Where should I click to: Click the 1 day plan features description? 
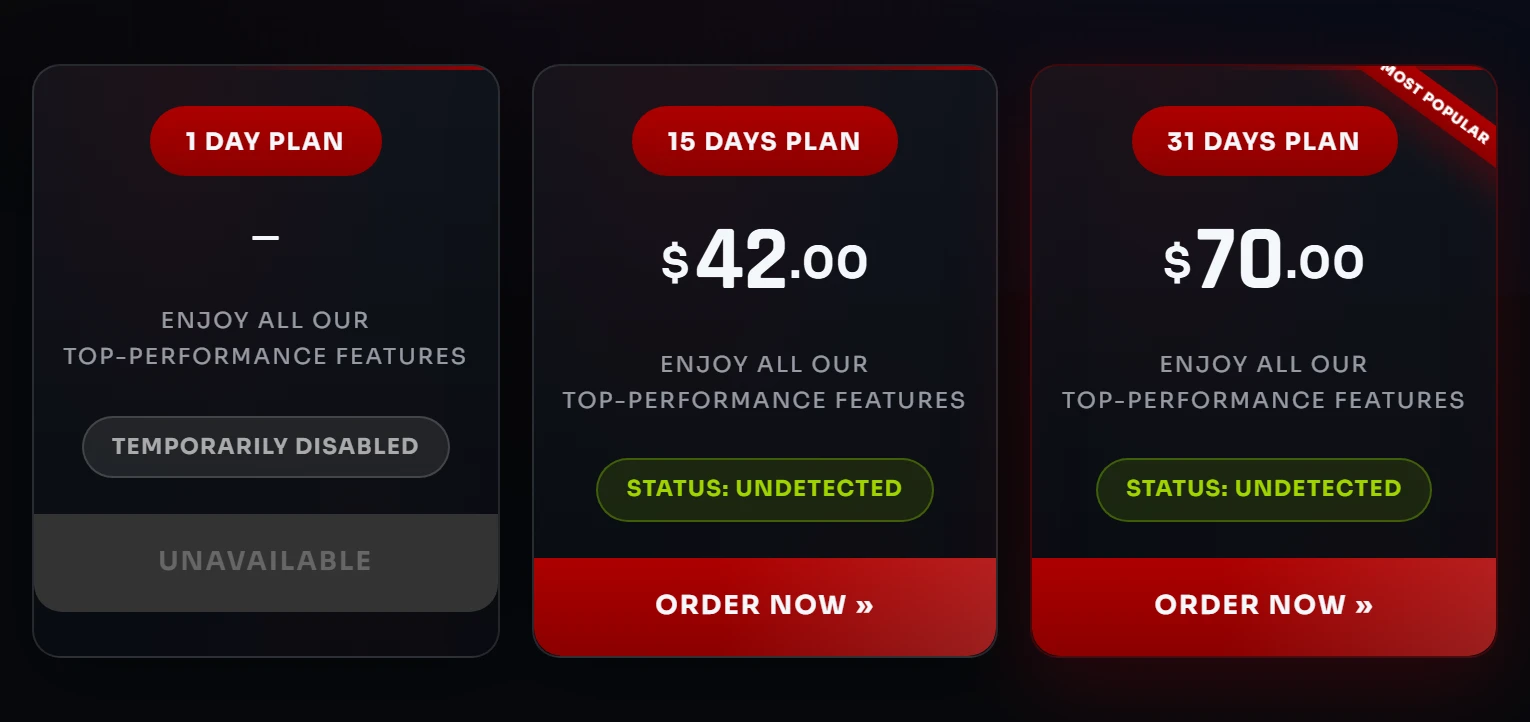(x=265, y=338)
